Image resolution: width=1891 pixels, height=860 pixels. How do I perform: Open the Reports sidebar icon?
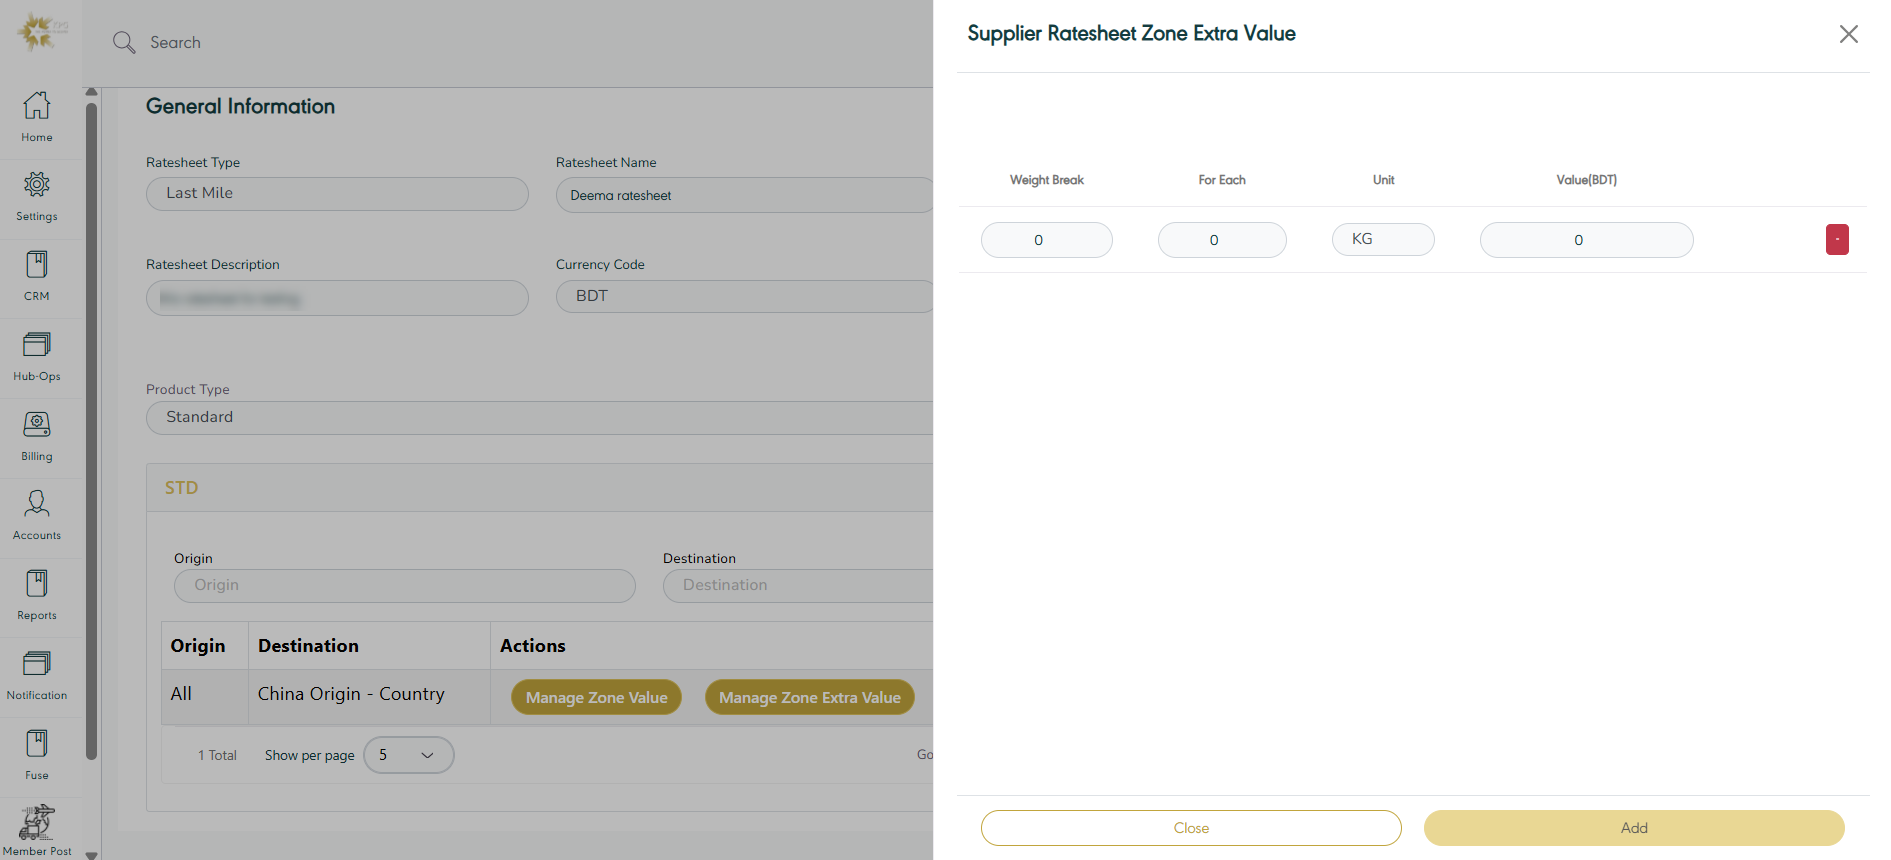pyautogui.click(x=37, y=594)
